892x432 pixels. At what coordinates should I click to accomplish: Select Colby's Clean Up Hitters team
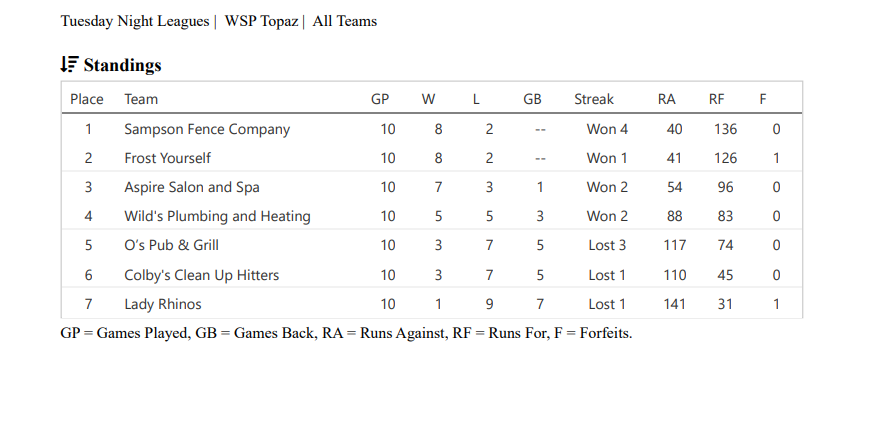click(x=201, y=275)
